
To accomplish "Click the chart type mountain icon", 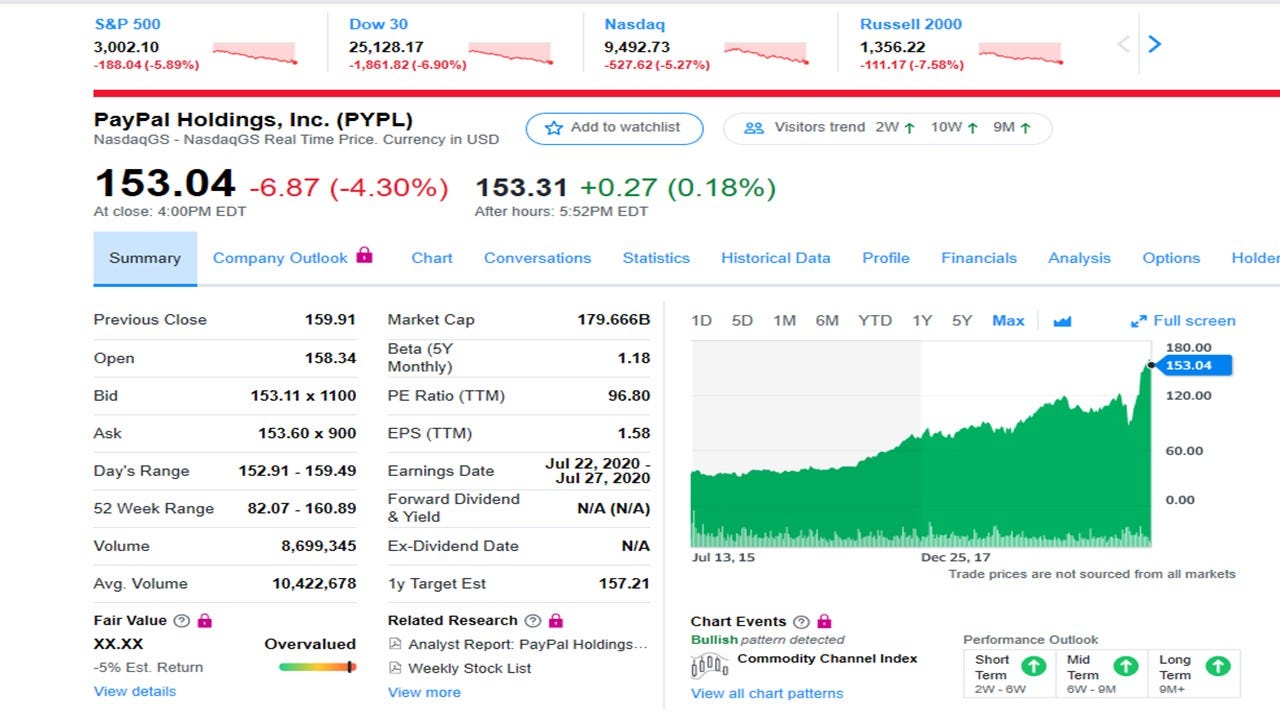I will (x=1062, y=321).
